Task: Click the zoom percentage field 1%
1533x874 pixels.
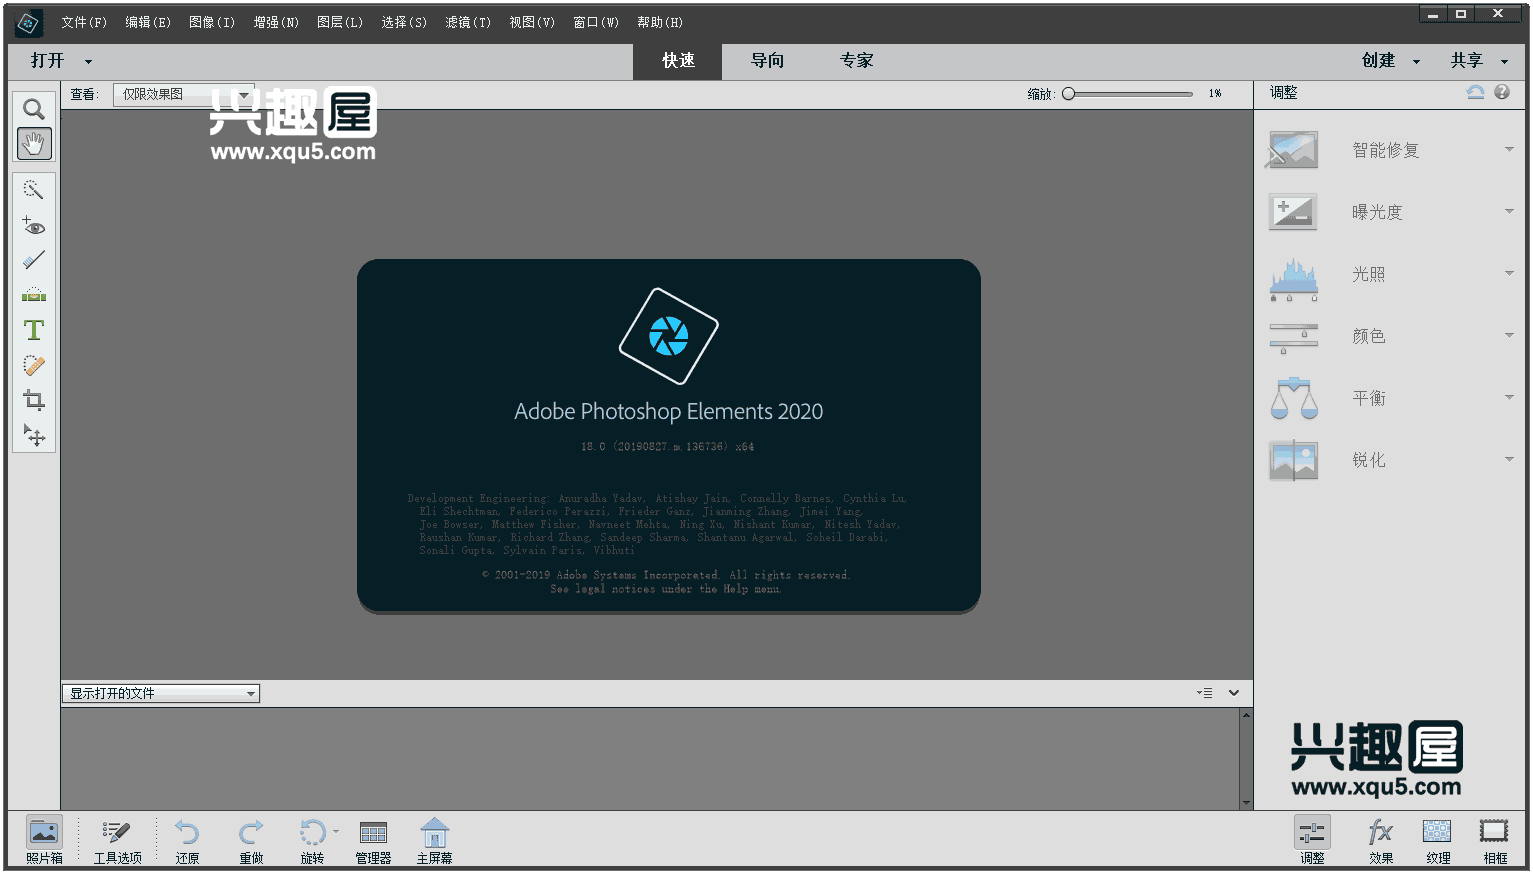Action: coord(1215,94)
